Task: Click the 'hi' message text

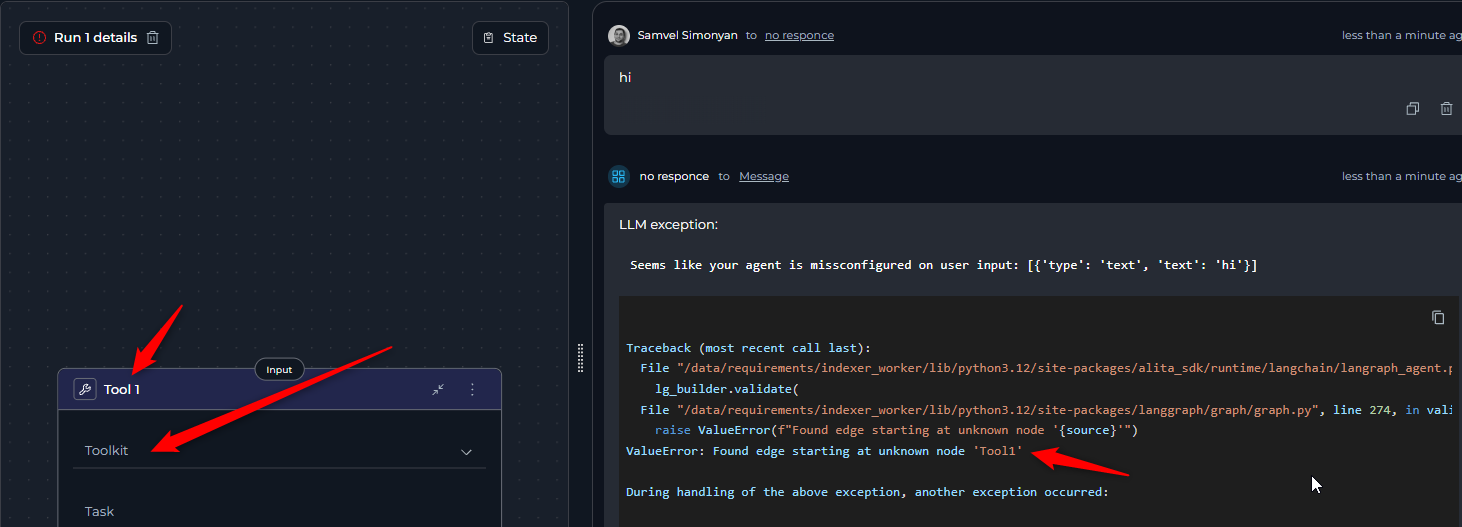Action: (625, 78)
